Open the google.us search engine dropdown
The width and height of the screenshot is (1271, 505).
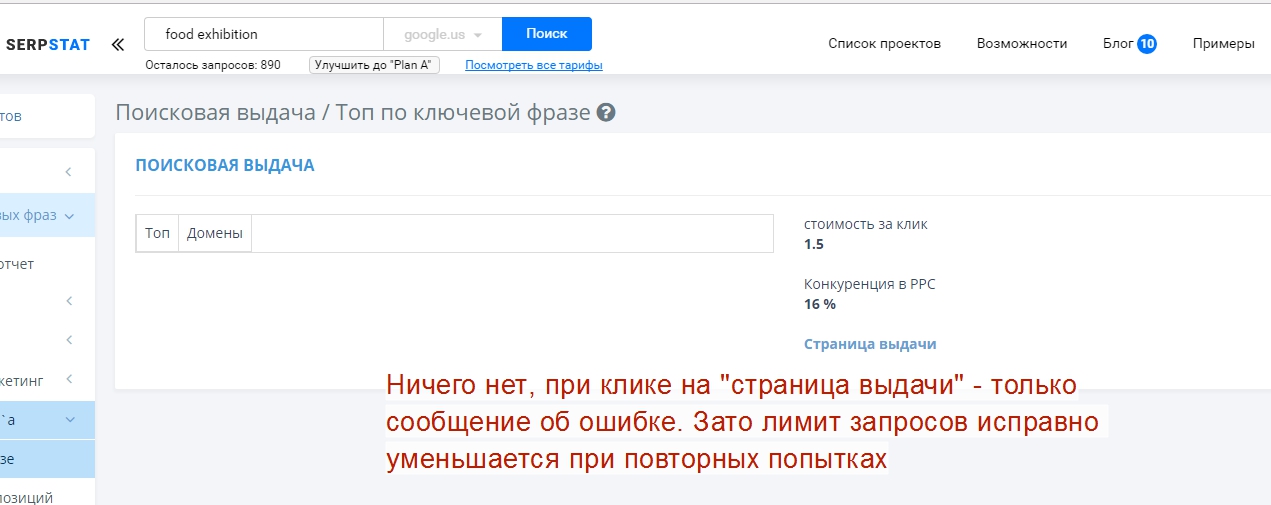(442, 34)
